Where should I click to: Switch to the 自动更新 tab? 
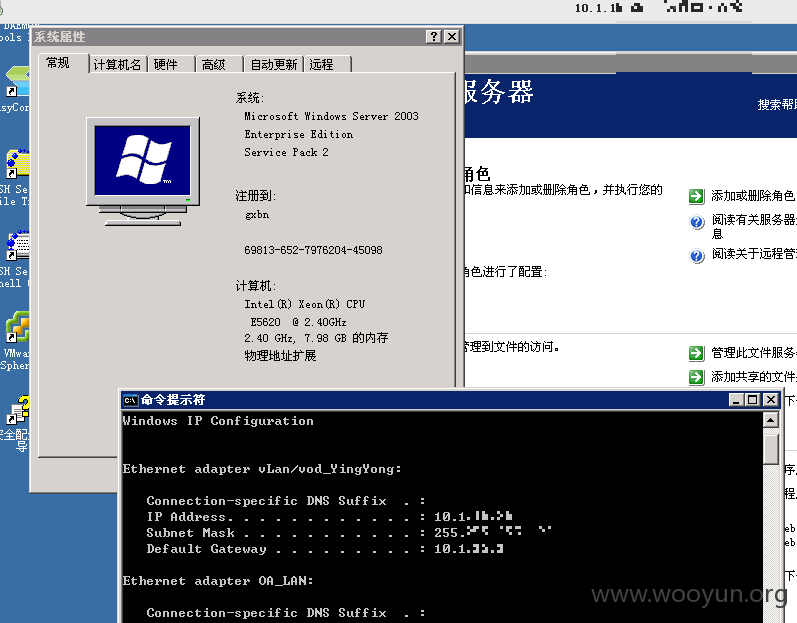[x=274, y=65]
